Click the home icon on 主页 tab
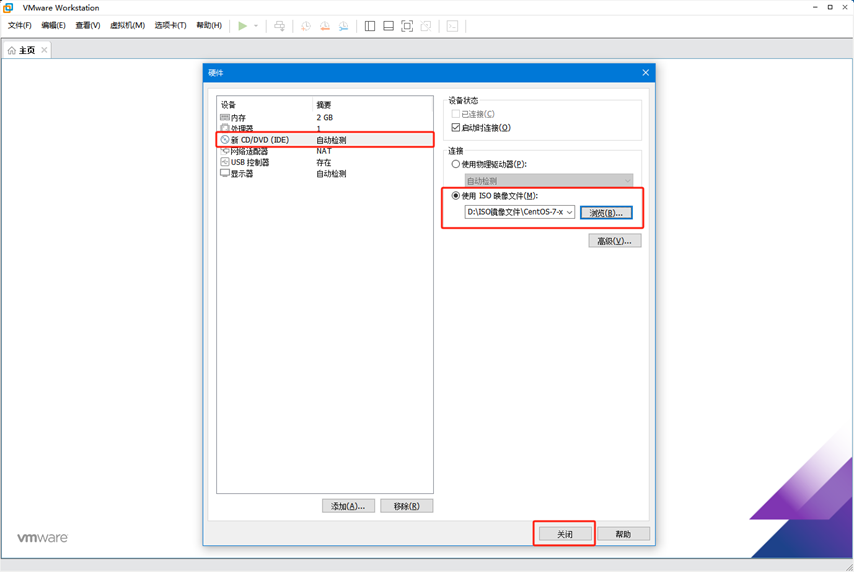 pyautogui.click(x=11, y=50)
